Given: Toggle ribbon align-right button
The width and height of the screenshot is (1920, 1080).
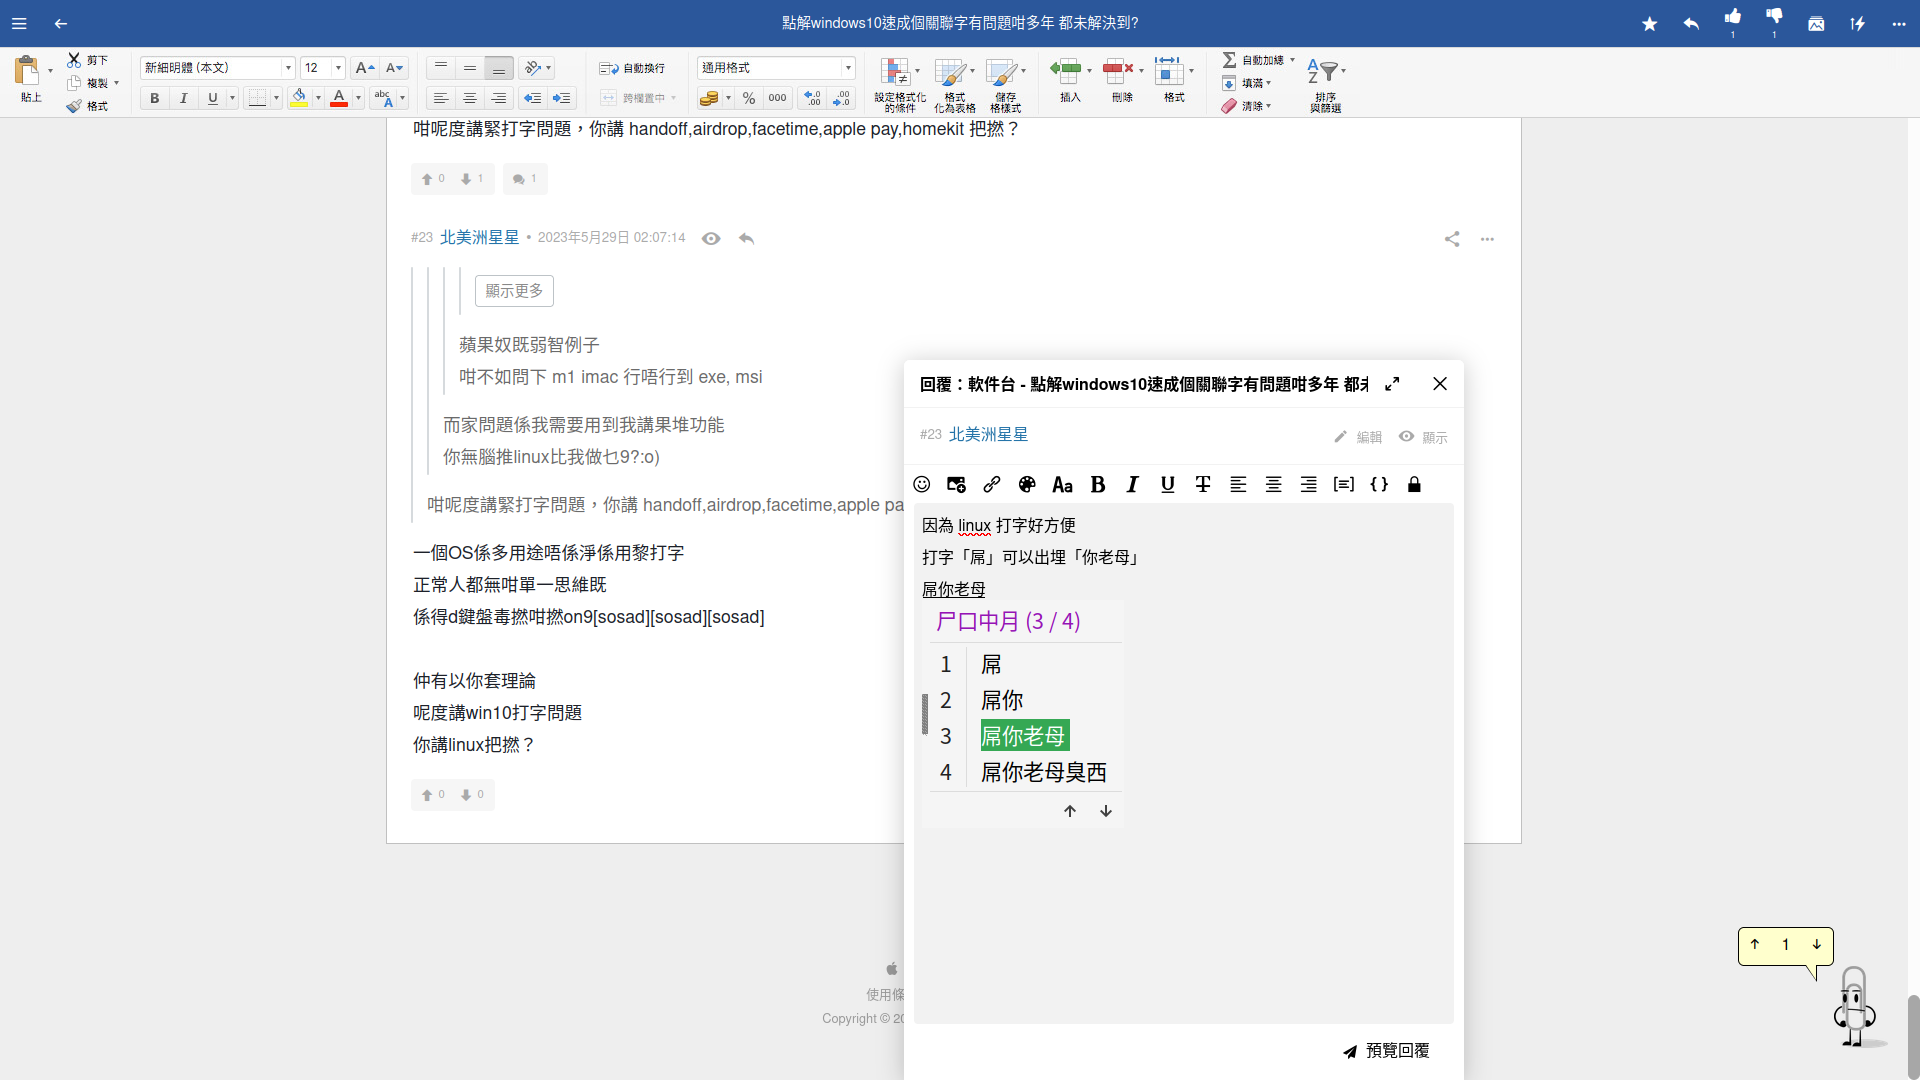Looking at the screenshot, I should point(498,98).
